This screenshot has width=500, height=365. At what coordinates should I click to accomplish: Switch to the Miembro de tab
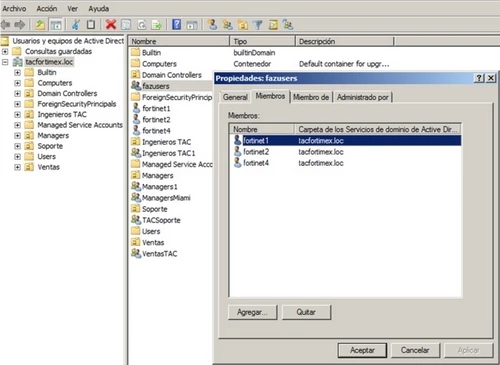point(311,97)
